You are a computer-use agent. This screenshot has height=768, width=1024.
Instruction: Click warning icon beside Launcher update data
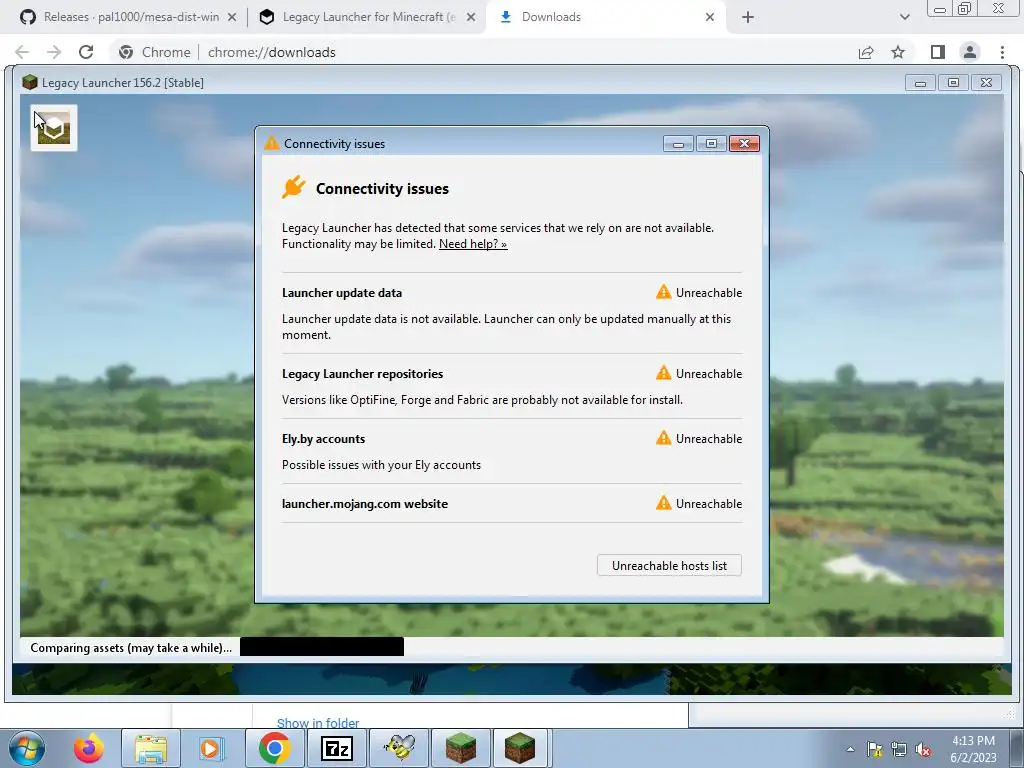[664, 292]
